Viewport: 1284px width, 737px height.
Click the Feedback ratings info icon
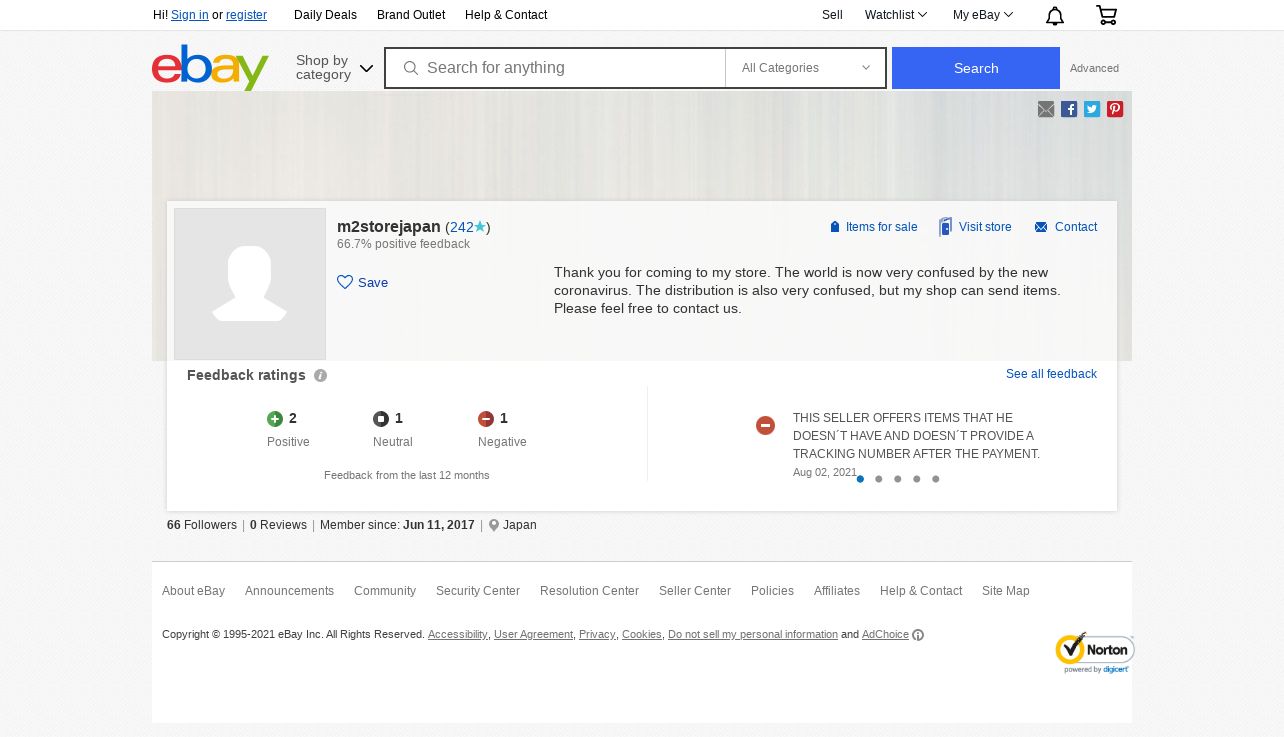tap(320, 376)
